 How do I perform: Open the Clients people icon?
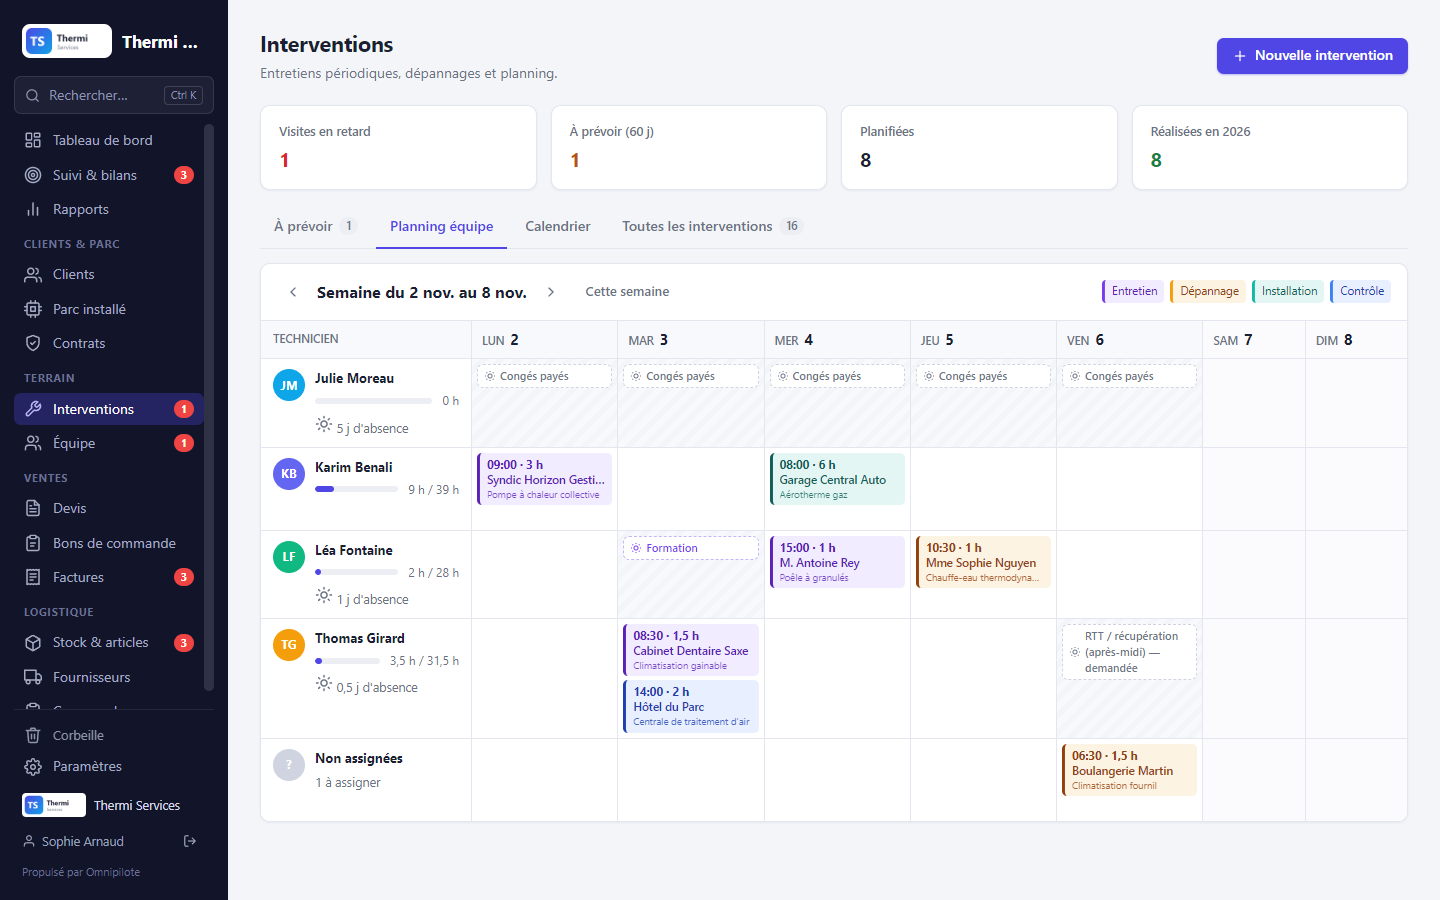pyautogui.click(x=33, y=274)
